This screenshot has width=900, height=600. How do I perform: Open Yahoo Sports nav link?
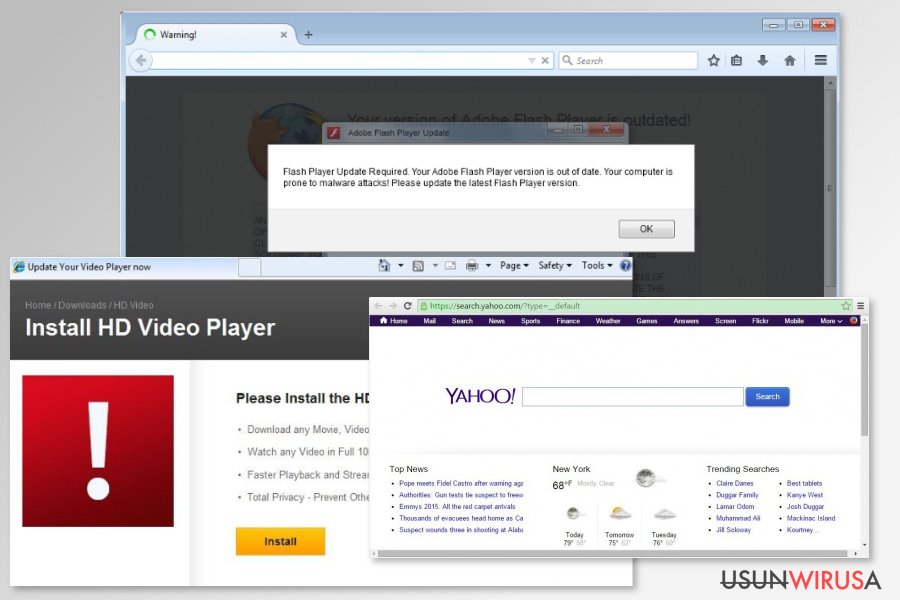tap(530, 321)
